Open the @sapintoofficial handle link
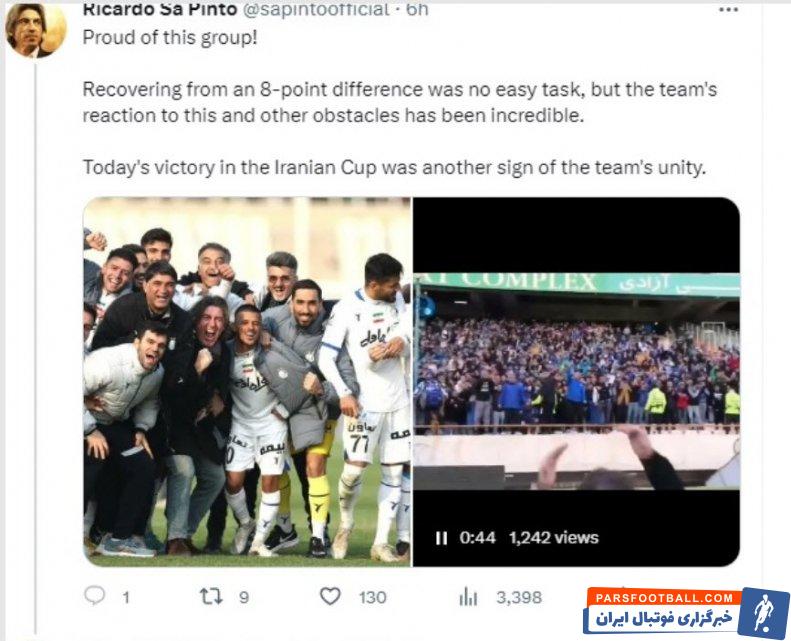The height and width of the screenshot is (641, 791). (x=317, y=9)
